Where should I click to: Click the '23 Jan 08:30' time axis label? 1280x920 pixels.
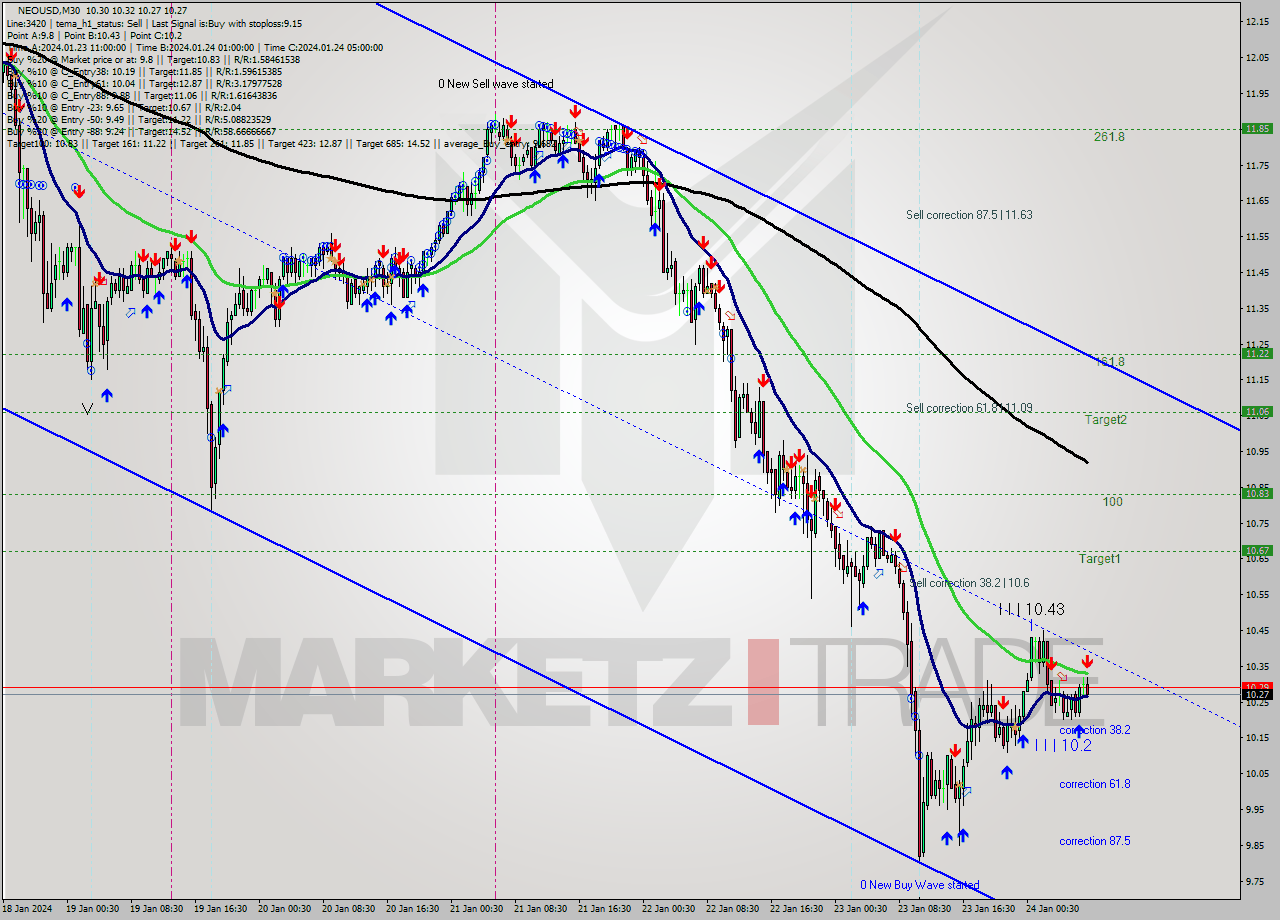[x=924, y=909]
